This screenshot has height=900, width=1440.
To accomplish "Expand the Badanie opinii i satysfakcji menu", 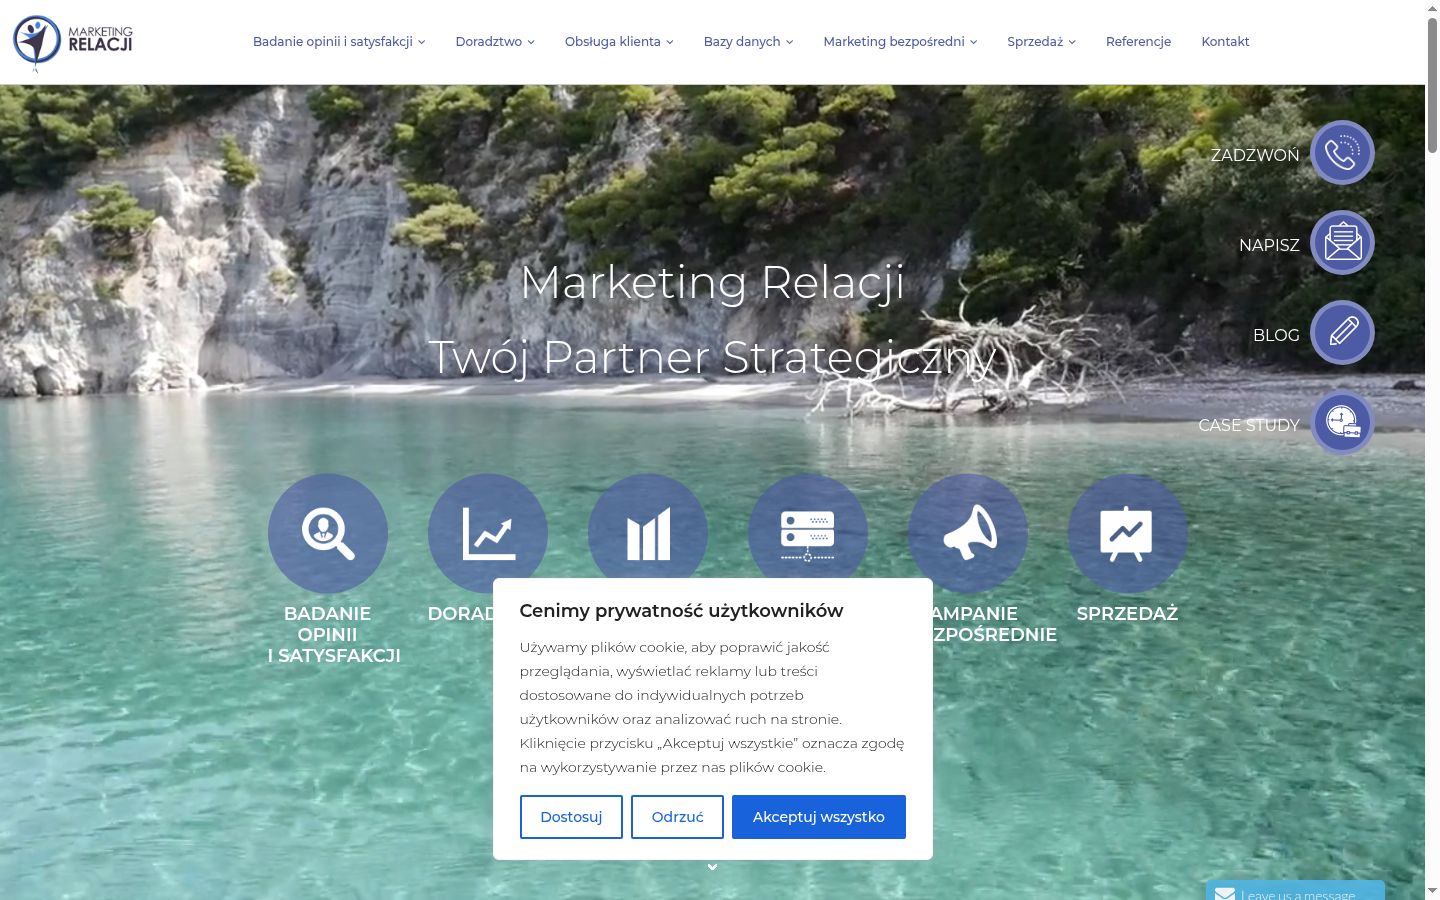I will [x=339, y=42].
